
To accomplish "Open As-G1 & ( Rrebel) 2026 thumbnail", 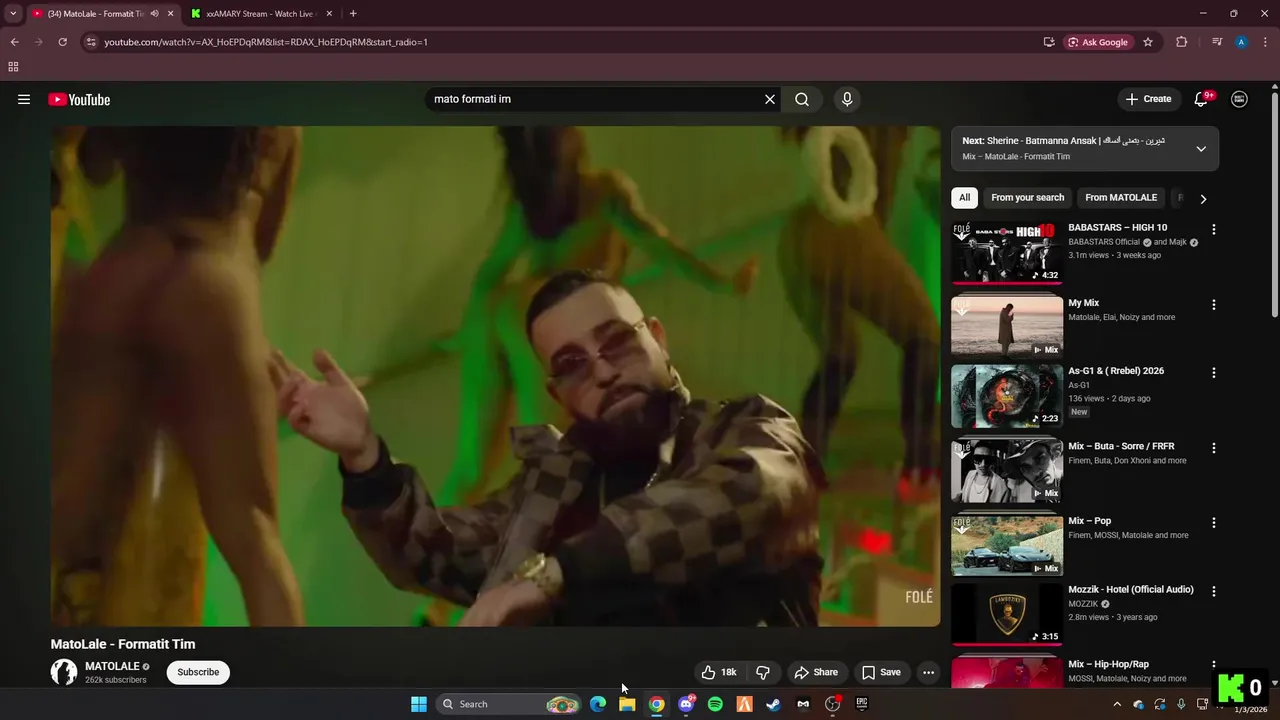I will tap(1007, 396).
